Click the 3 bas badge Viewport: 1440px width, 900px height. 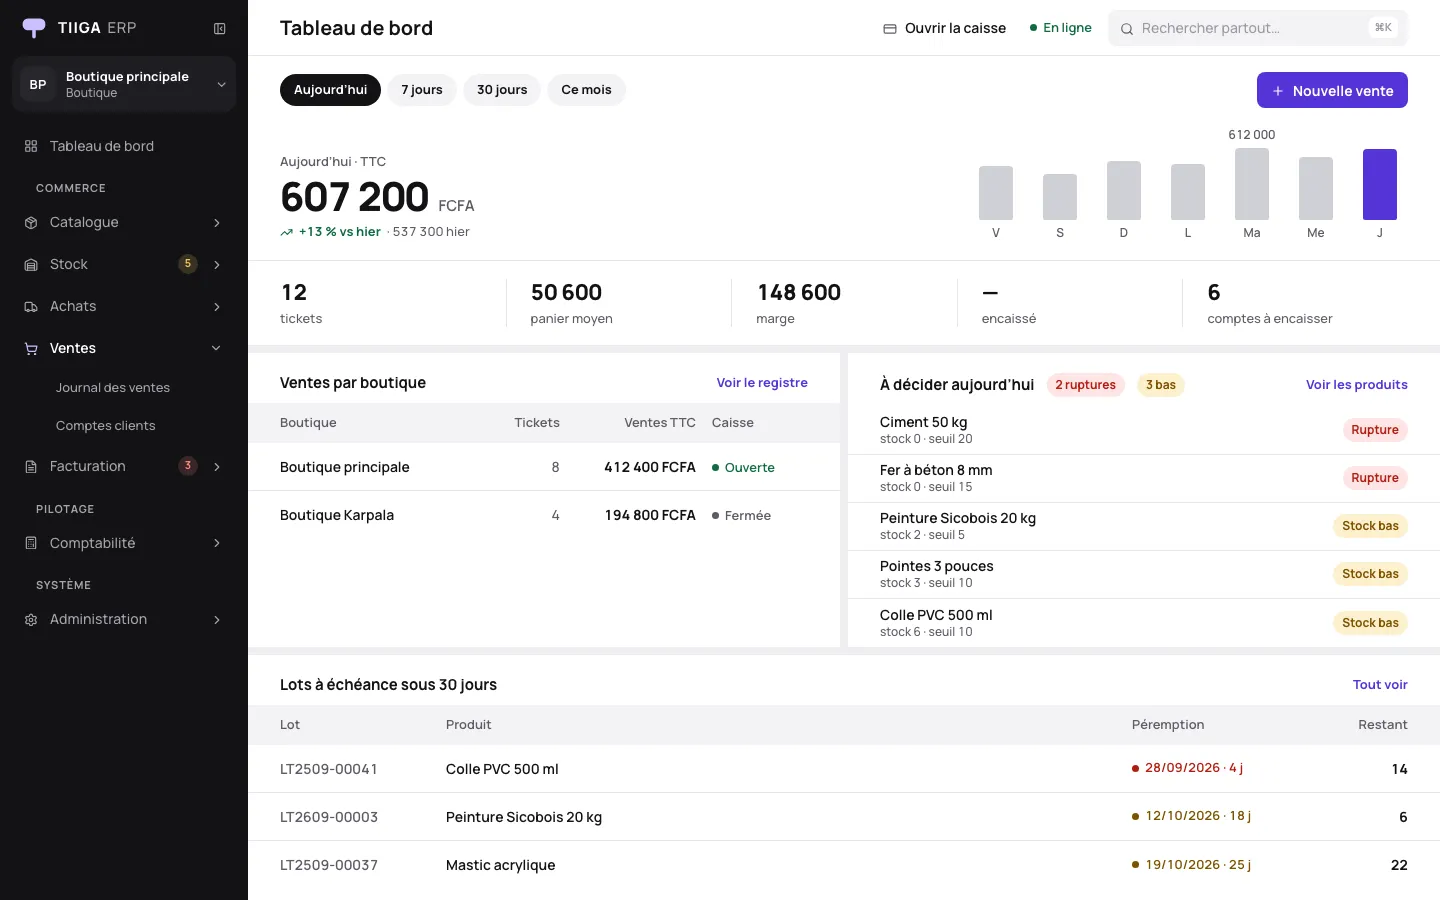(x=1161, y=385)
